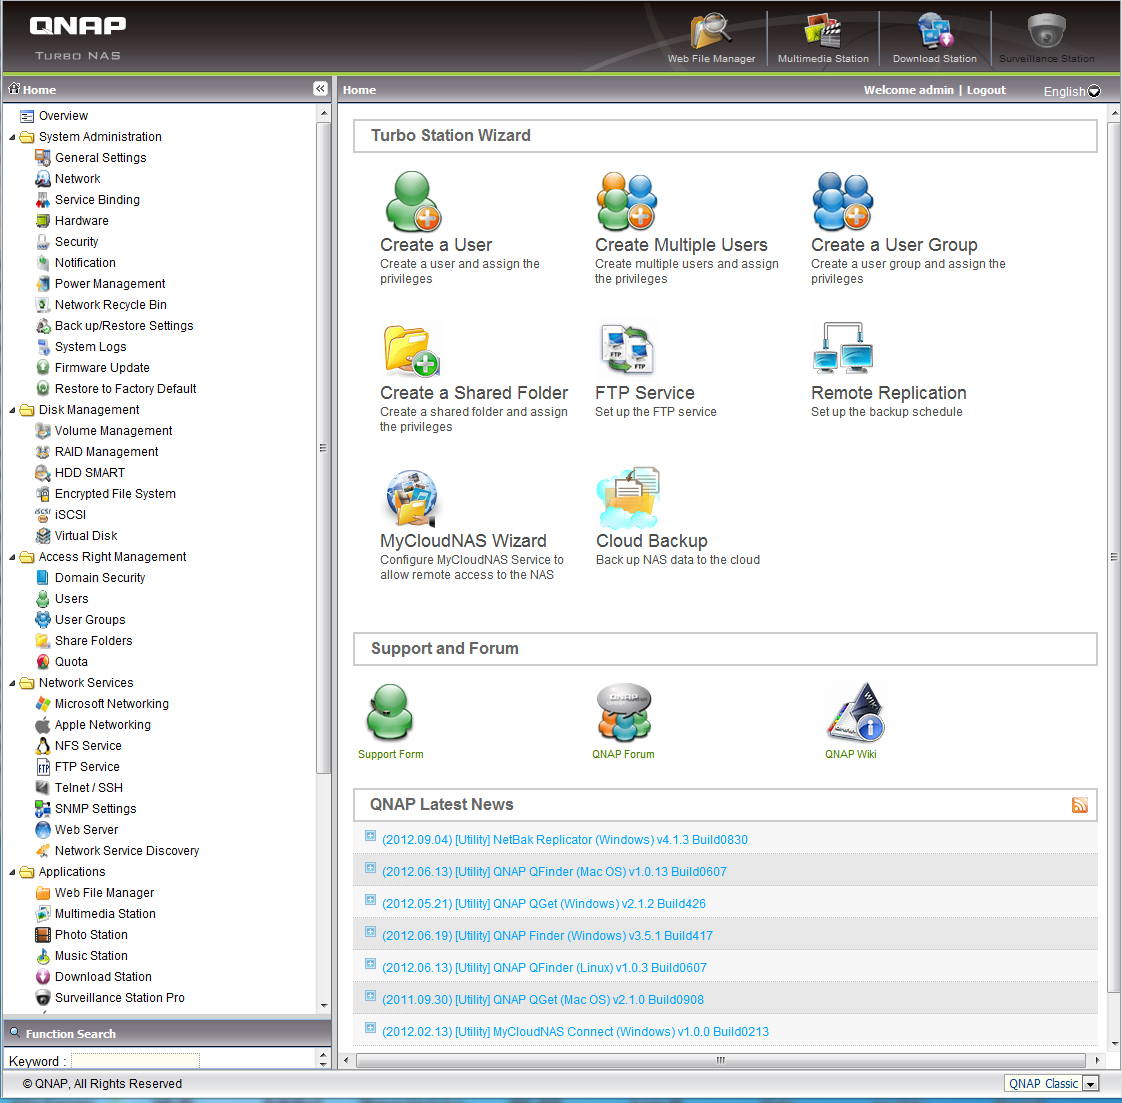Image resolution: width=1122 pixels, height=1103 pixels.
Task: Collapse the left navigation panel
Action: point(320,89)
